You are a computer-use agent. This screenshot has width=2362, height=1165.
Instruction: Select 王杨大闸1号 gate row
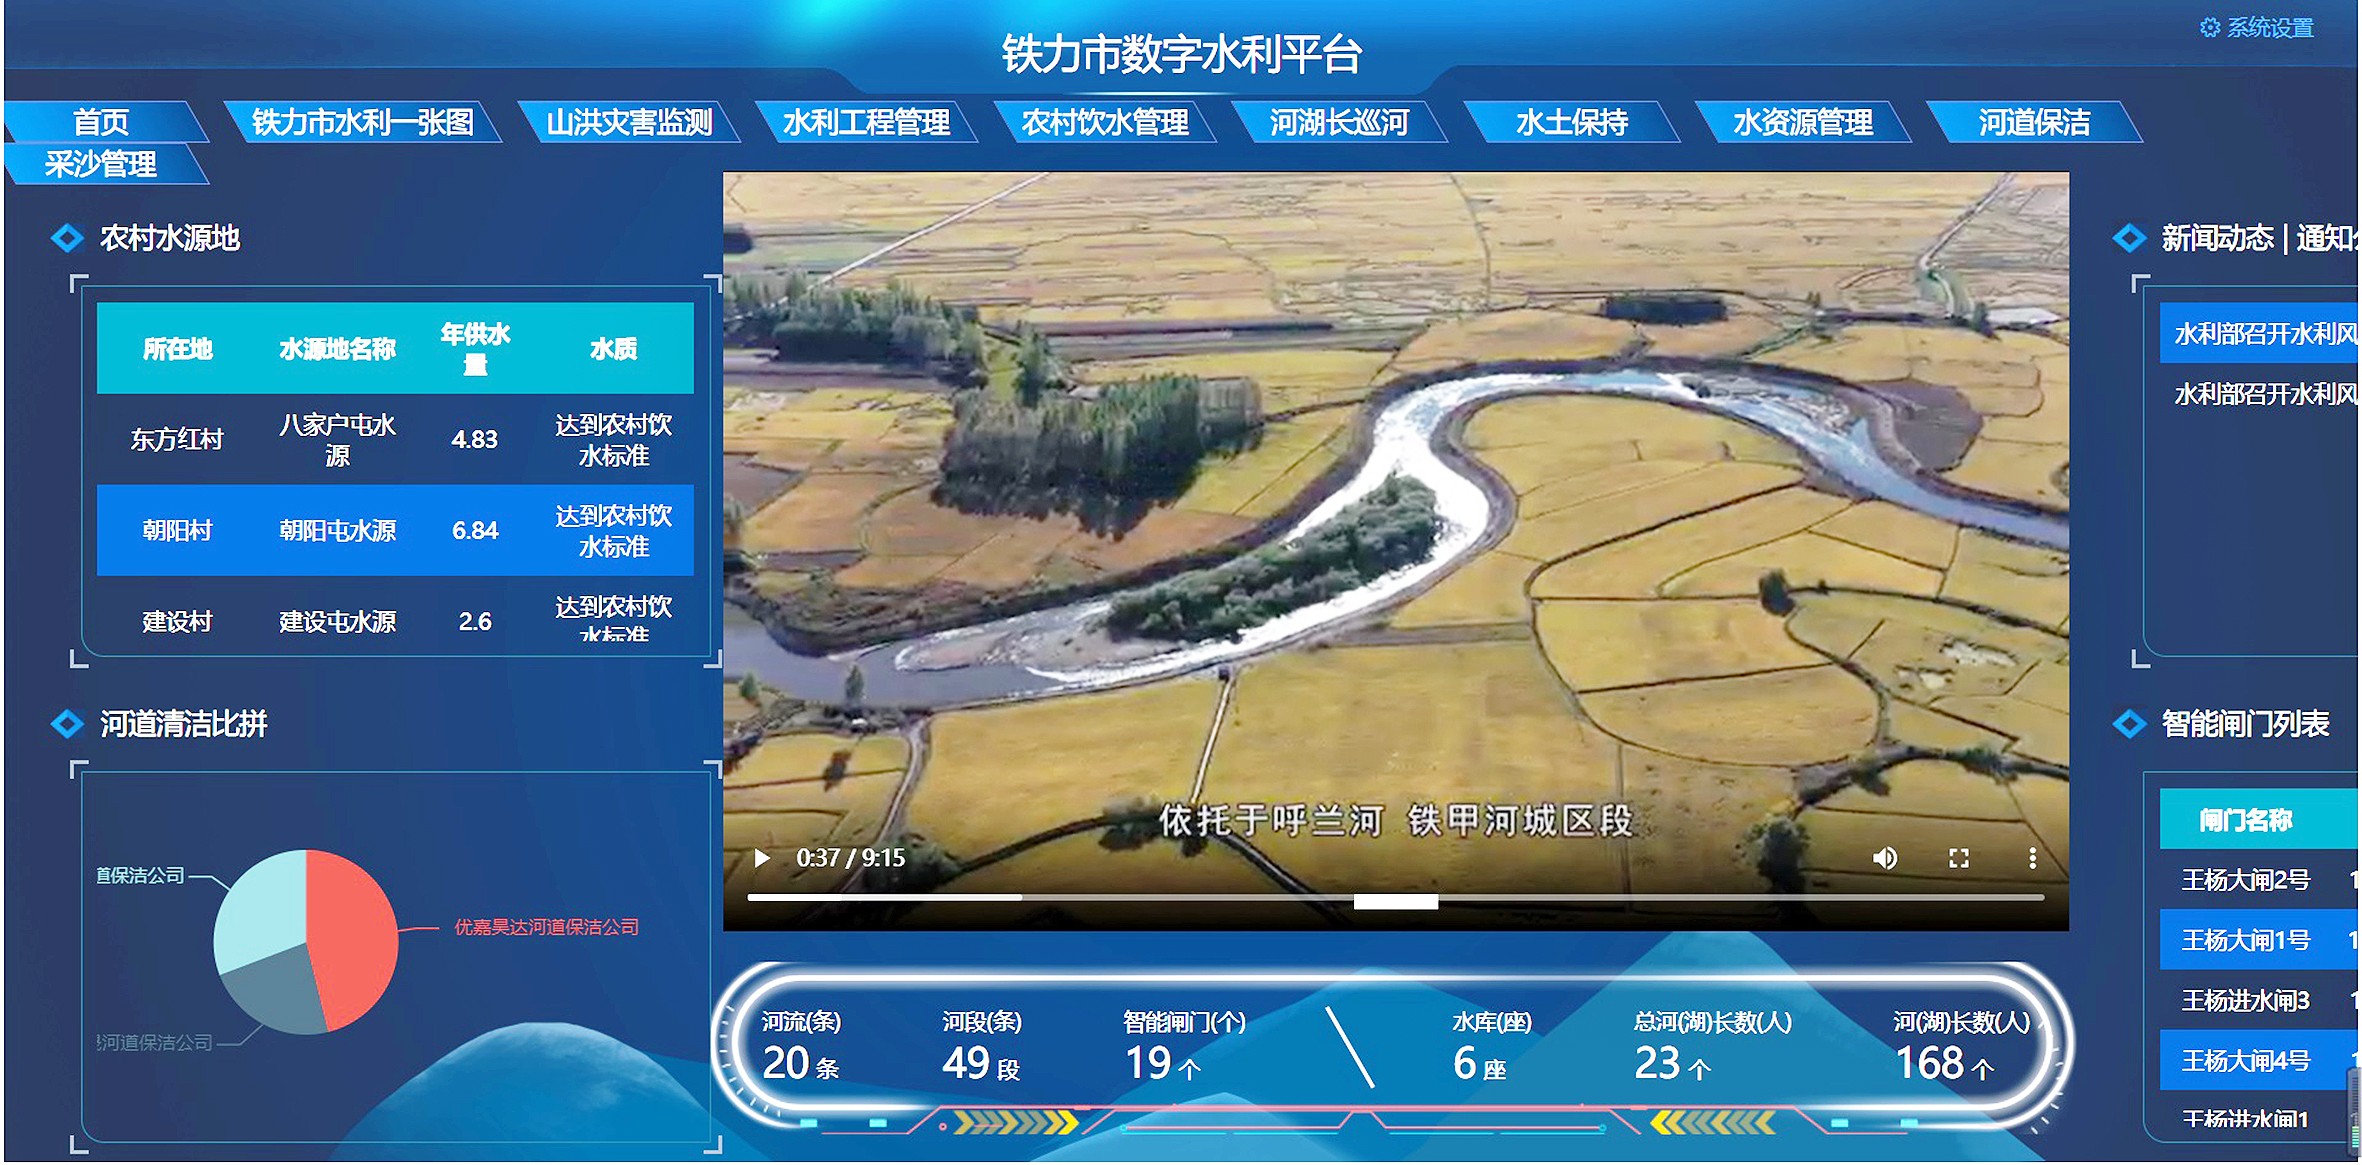[x=2258, y=940]
